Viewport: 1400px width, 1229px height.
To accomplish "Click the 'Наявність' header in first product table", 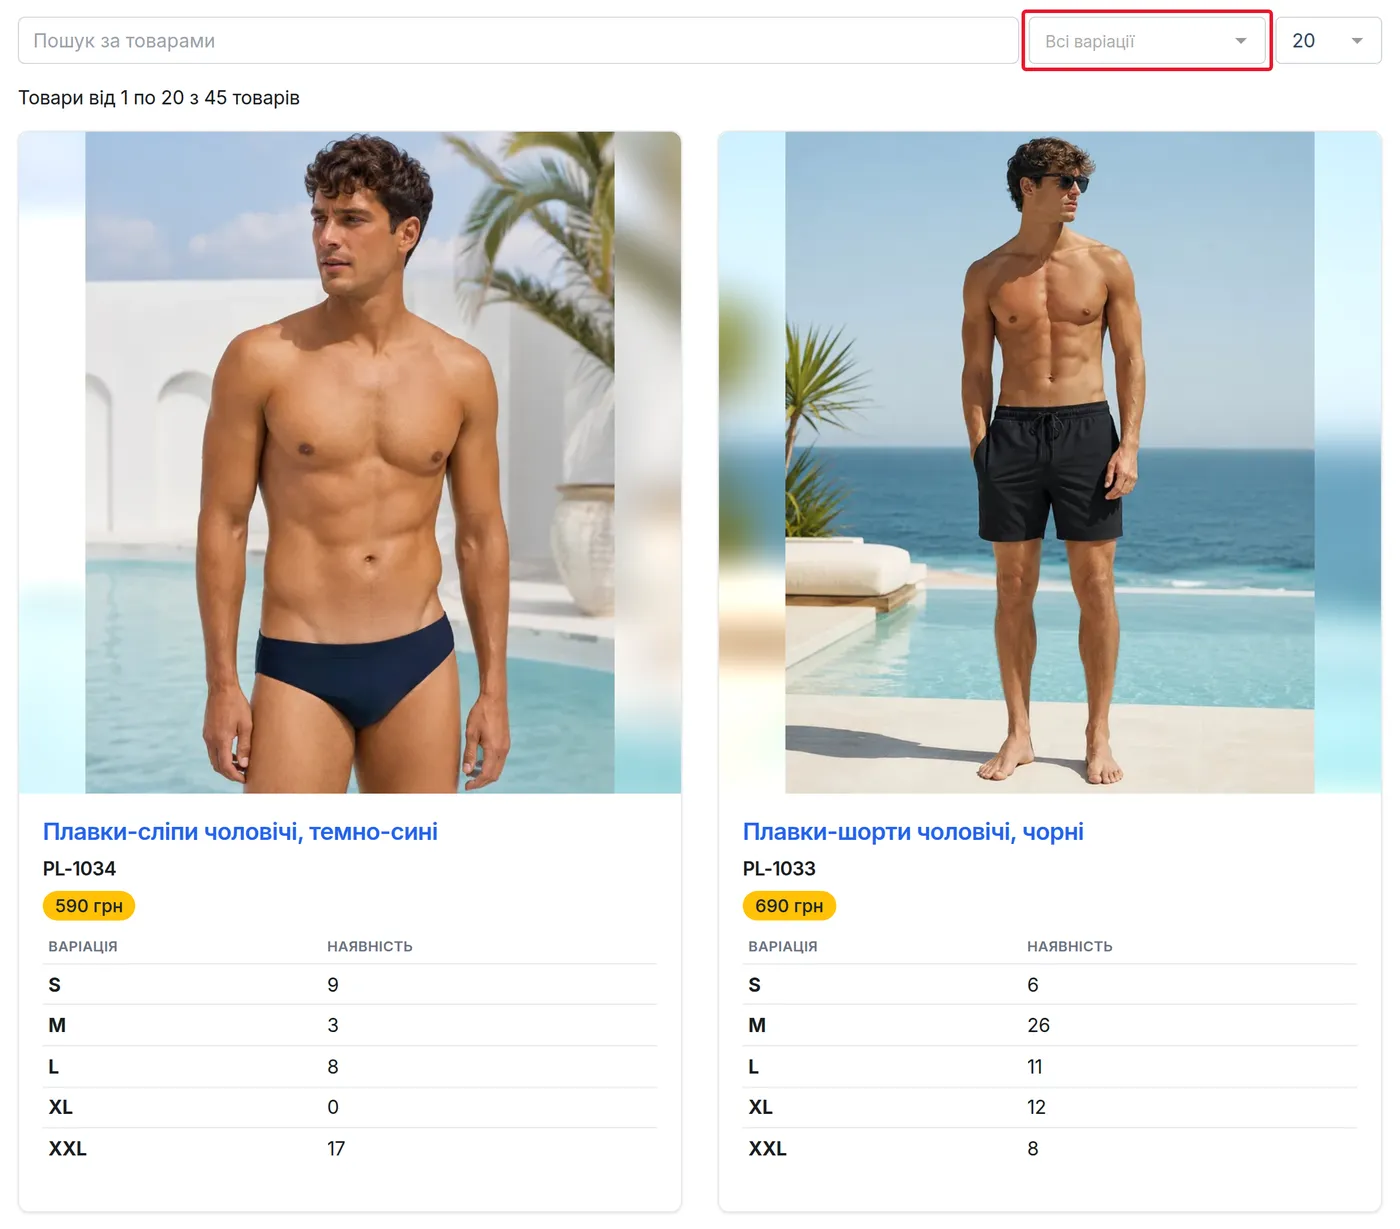I will tap(370, 946).
